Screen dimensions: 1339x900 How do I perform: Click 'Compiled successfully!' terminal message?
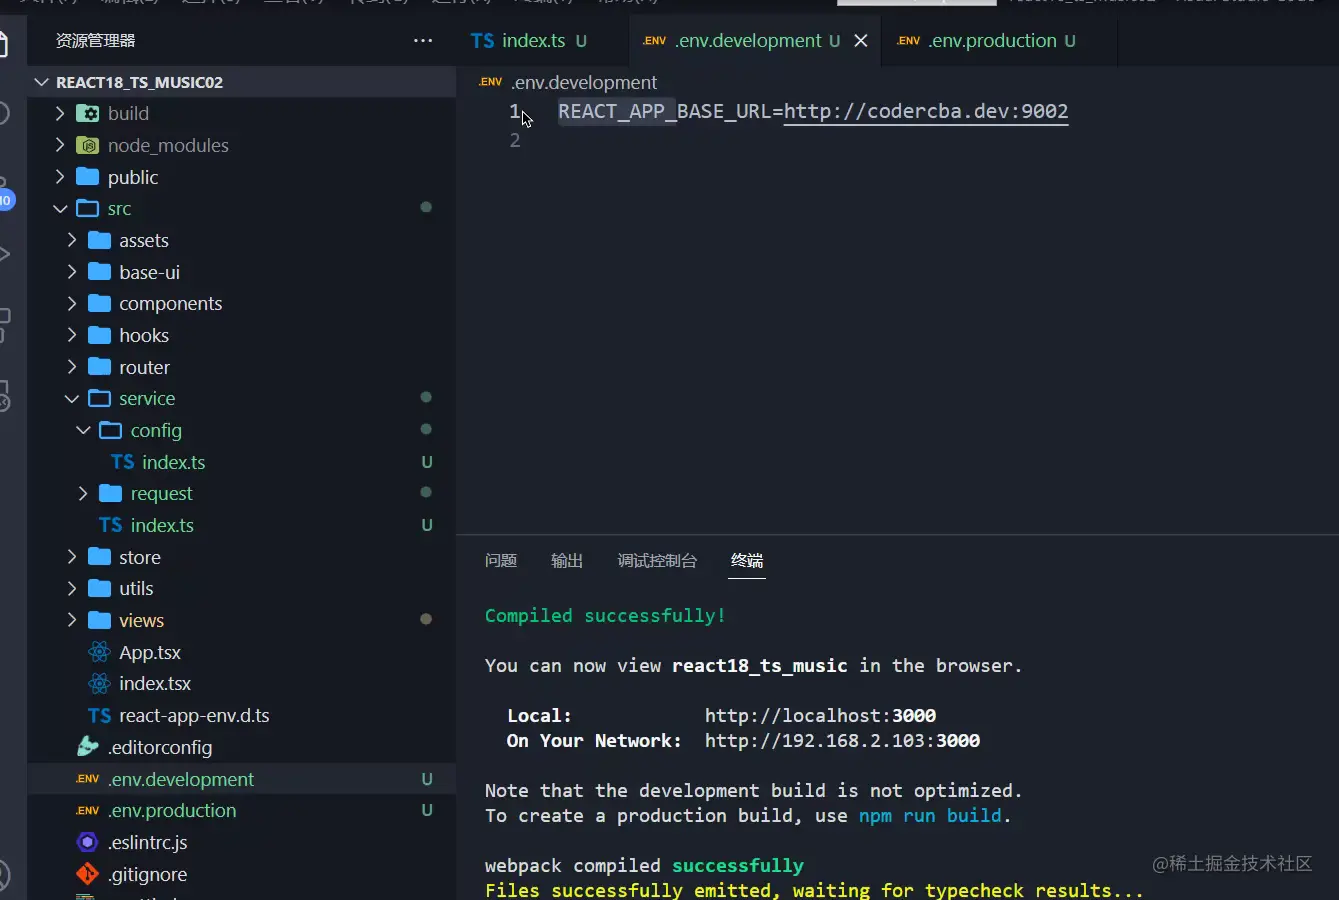[605, 616]
